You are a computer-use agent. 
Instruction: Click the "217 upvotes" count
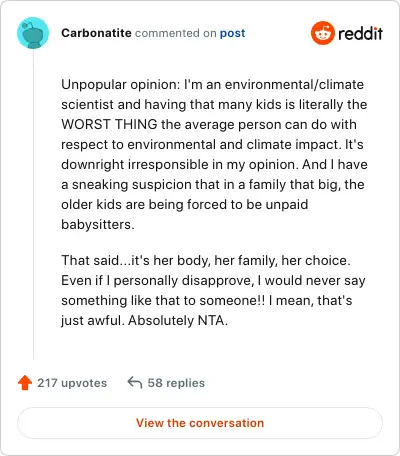(72, 383)
